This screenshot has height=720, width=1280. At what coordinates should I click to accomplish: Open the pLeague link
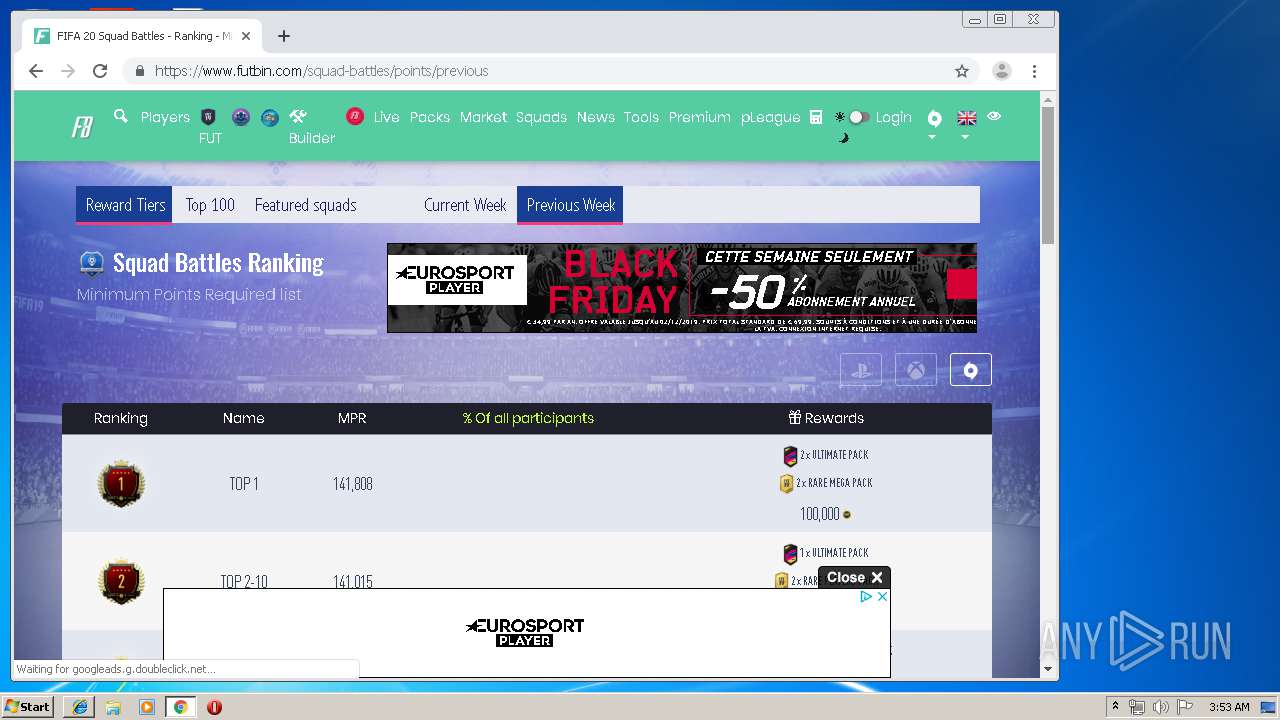click(770, 117)
